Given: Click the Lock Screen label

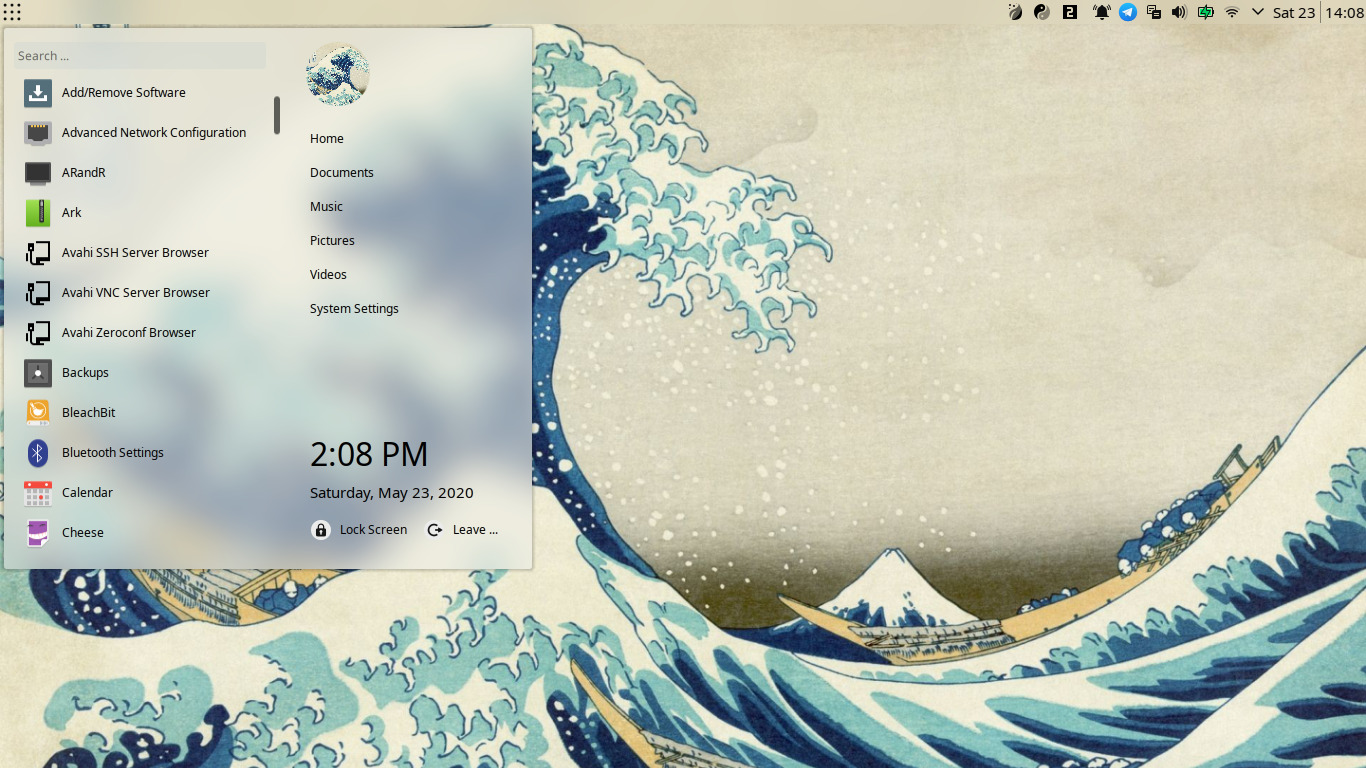Looking at the screenshot, I should point(373,530).
